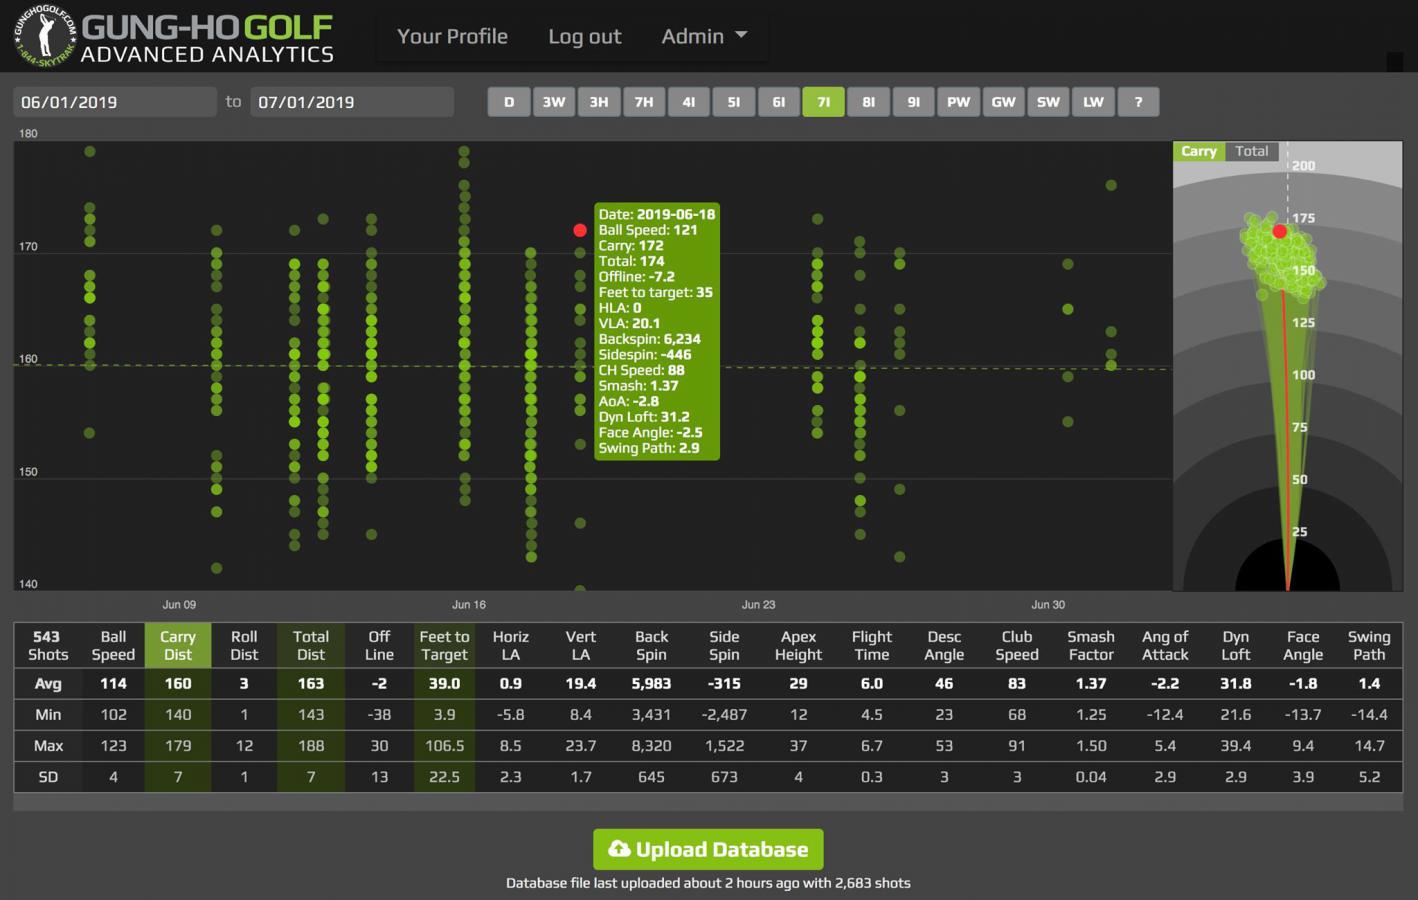The height and width of the screenshot is (900, 1418).
Task: Edit the start date 06/01/2019 field
Action: tap(115, 102)
